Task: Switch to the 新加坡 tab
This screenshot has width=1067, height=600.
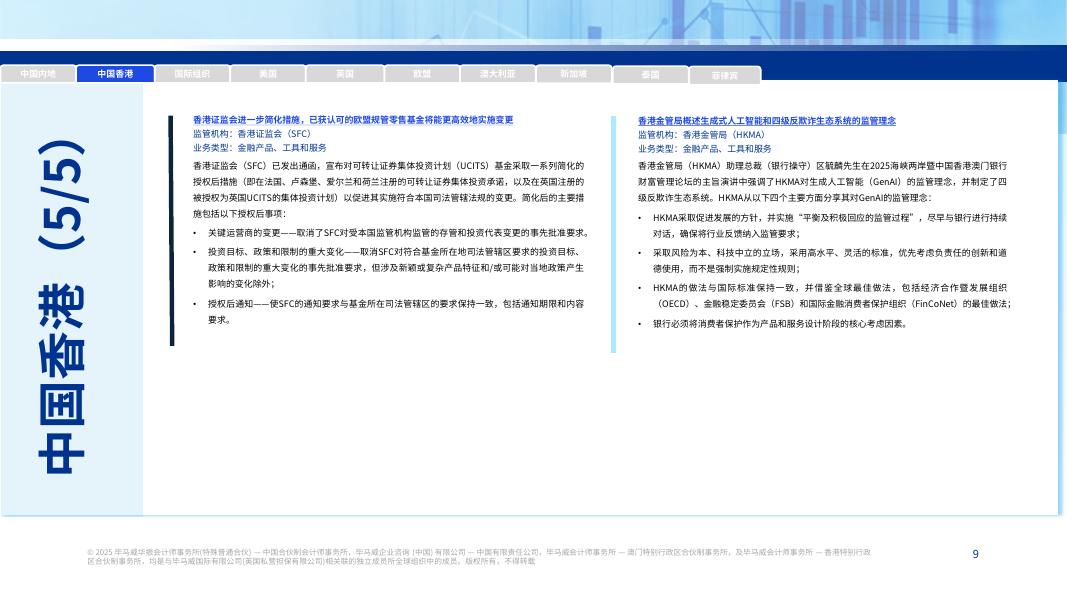Action: click(573, 73)
